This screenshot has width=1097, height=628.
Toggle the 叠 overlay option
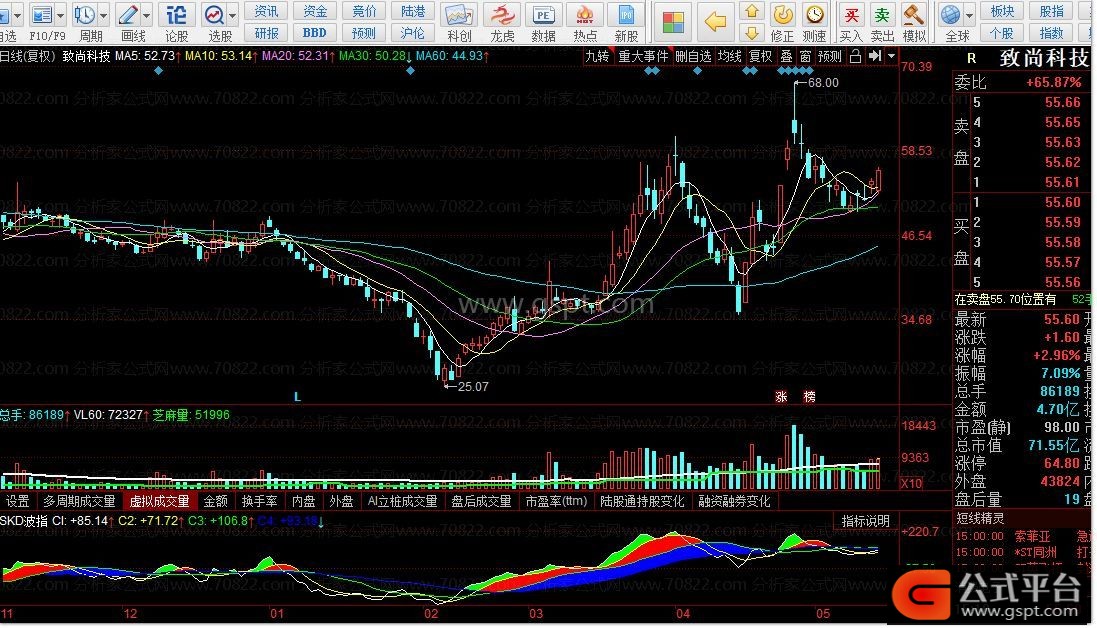(786, 56)
